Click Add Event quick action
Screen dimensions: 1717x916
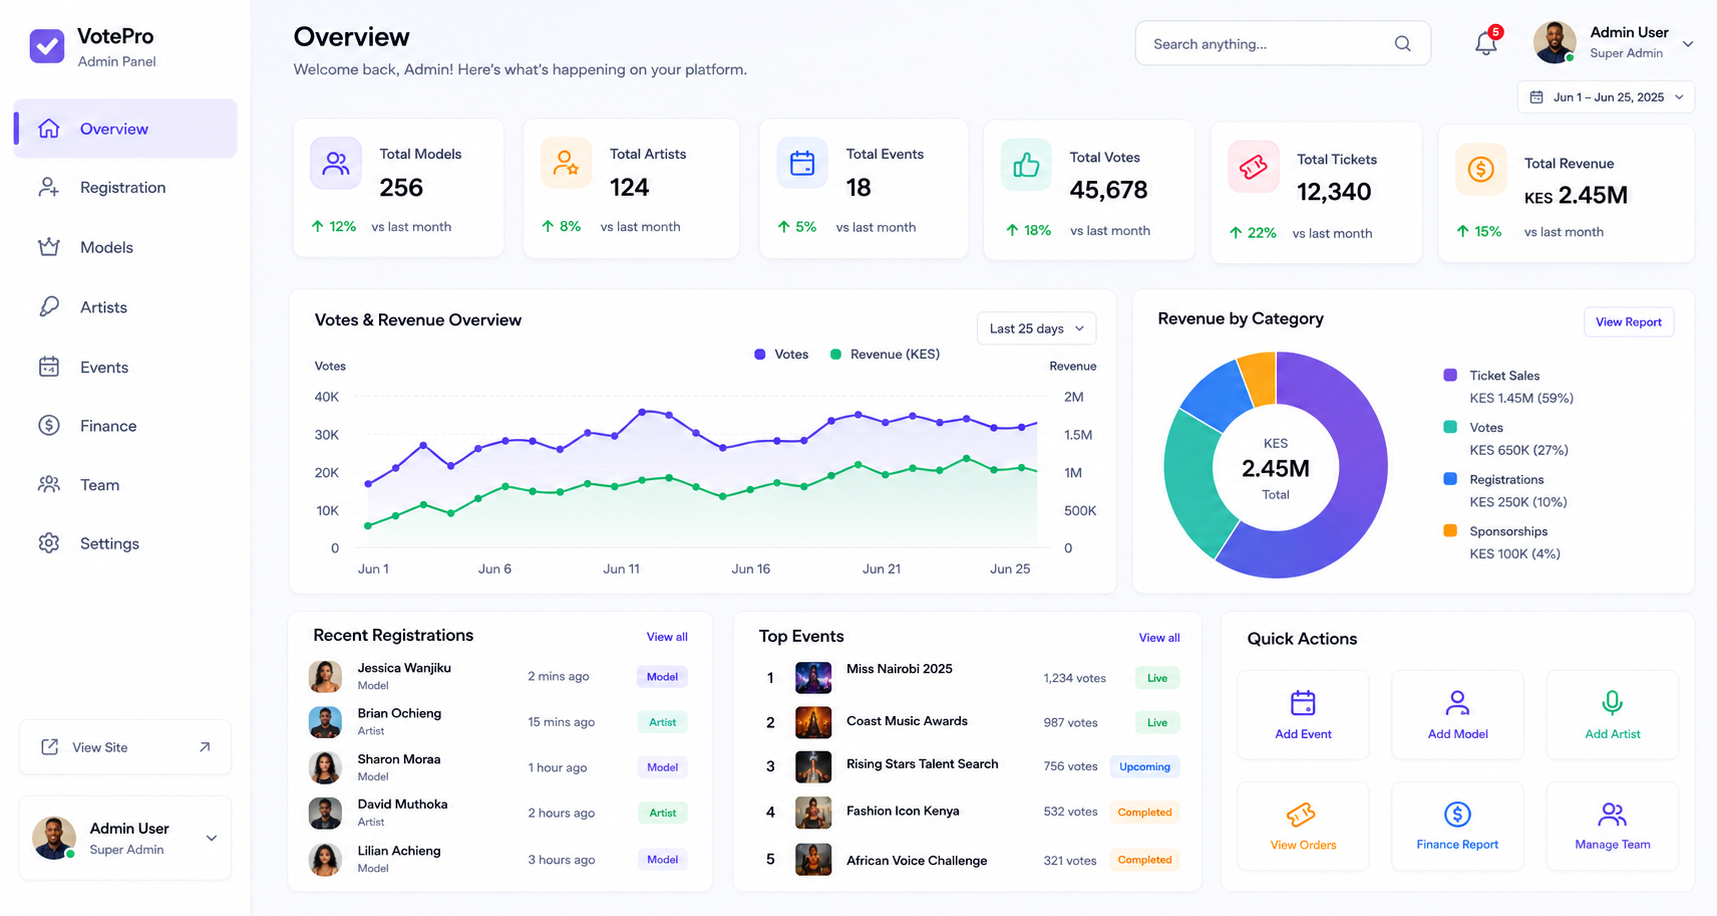point(1303,715)
